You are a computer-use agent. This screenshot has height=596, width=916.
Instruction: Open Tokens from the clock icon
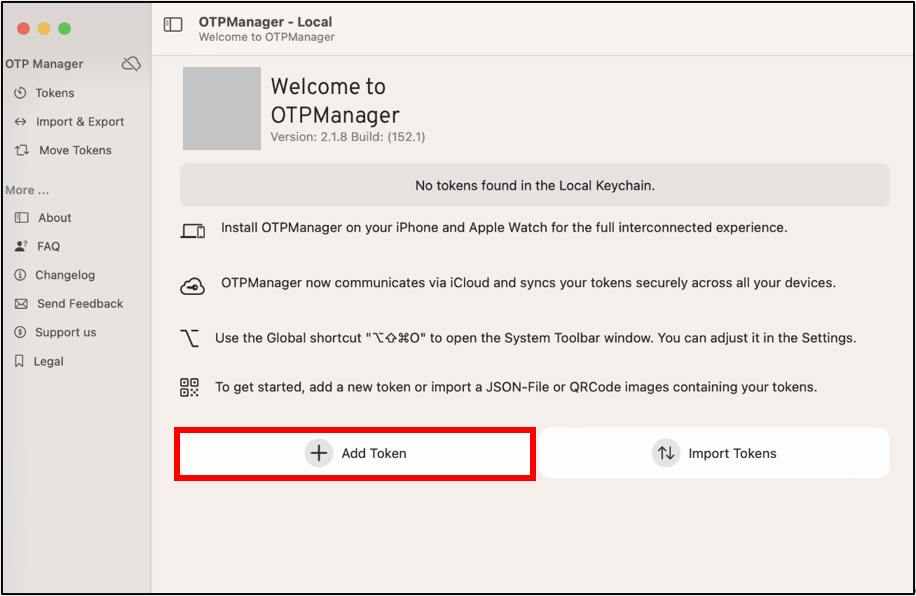point(20,93)
